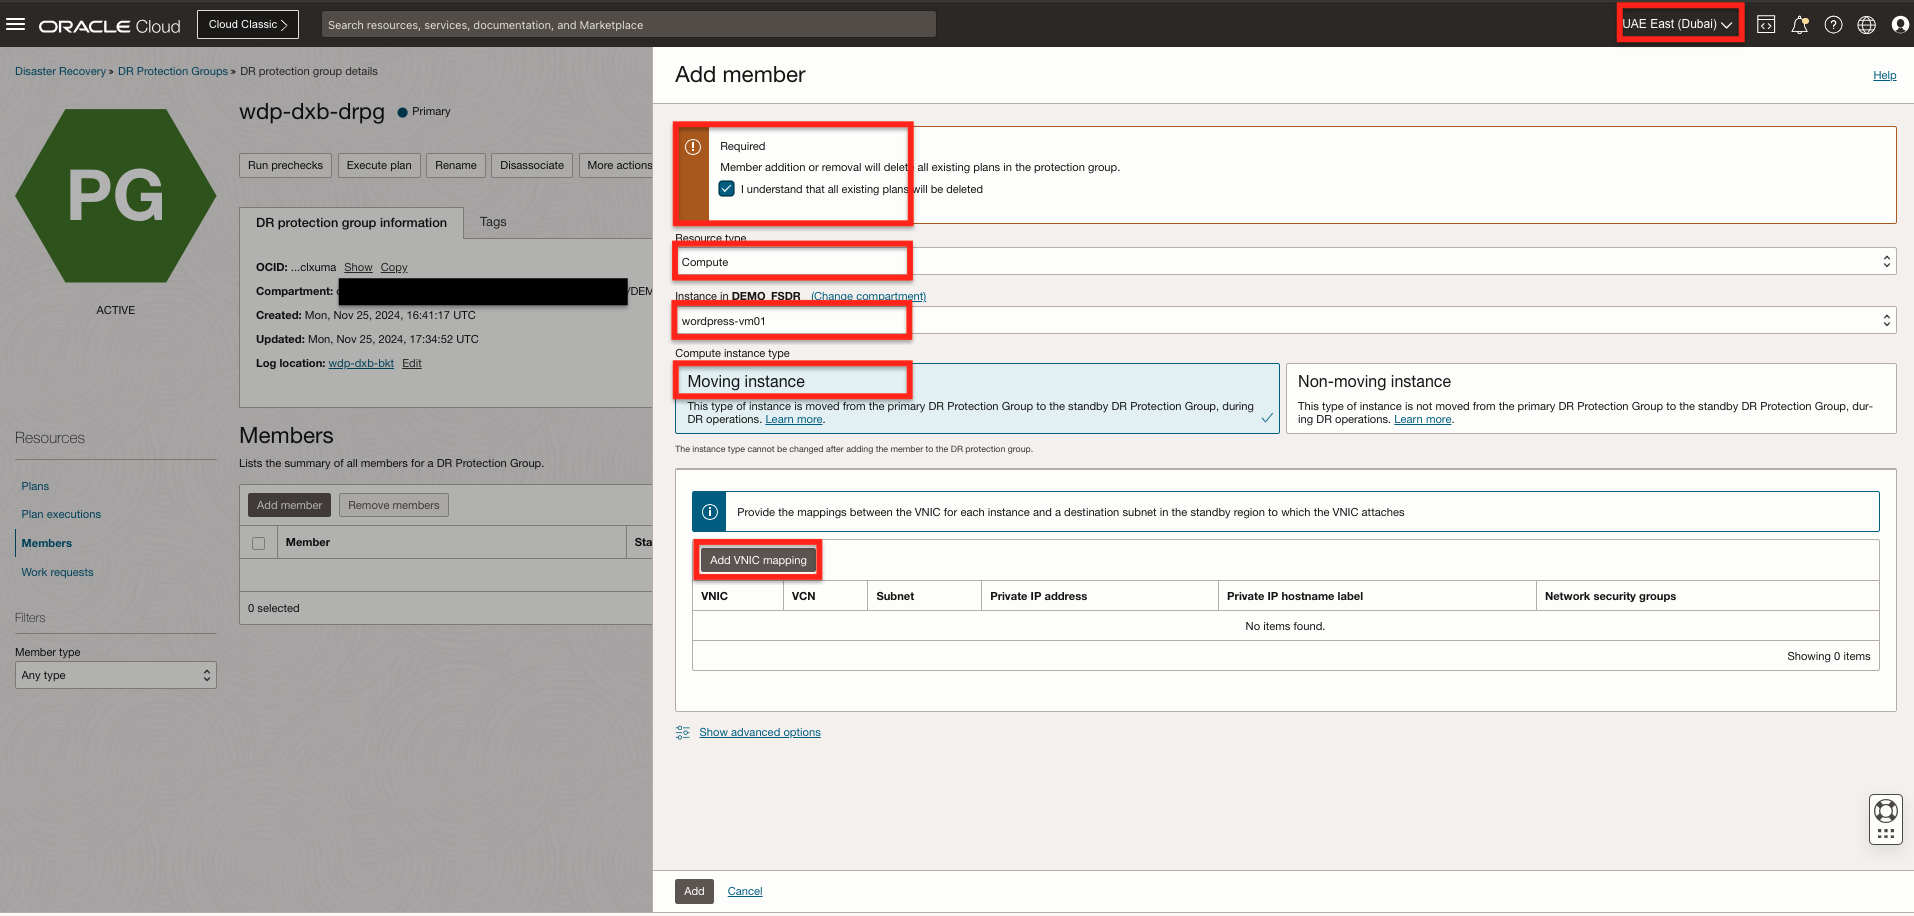
Task: Open the user profile avatar
Action: coord(1900,25)
